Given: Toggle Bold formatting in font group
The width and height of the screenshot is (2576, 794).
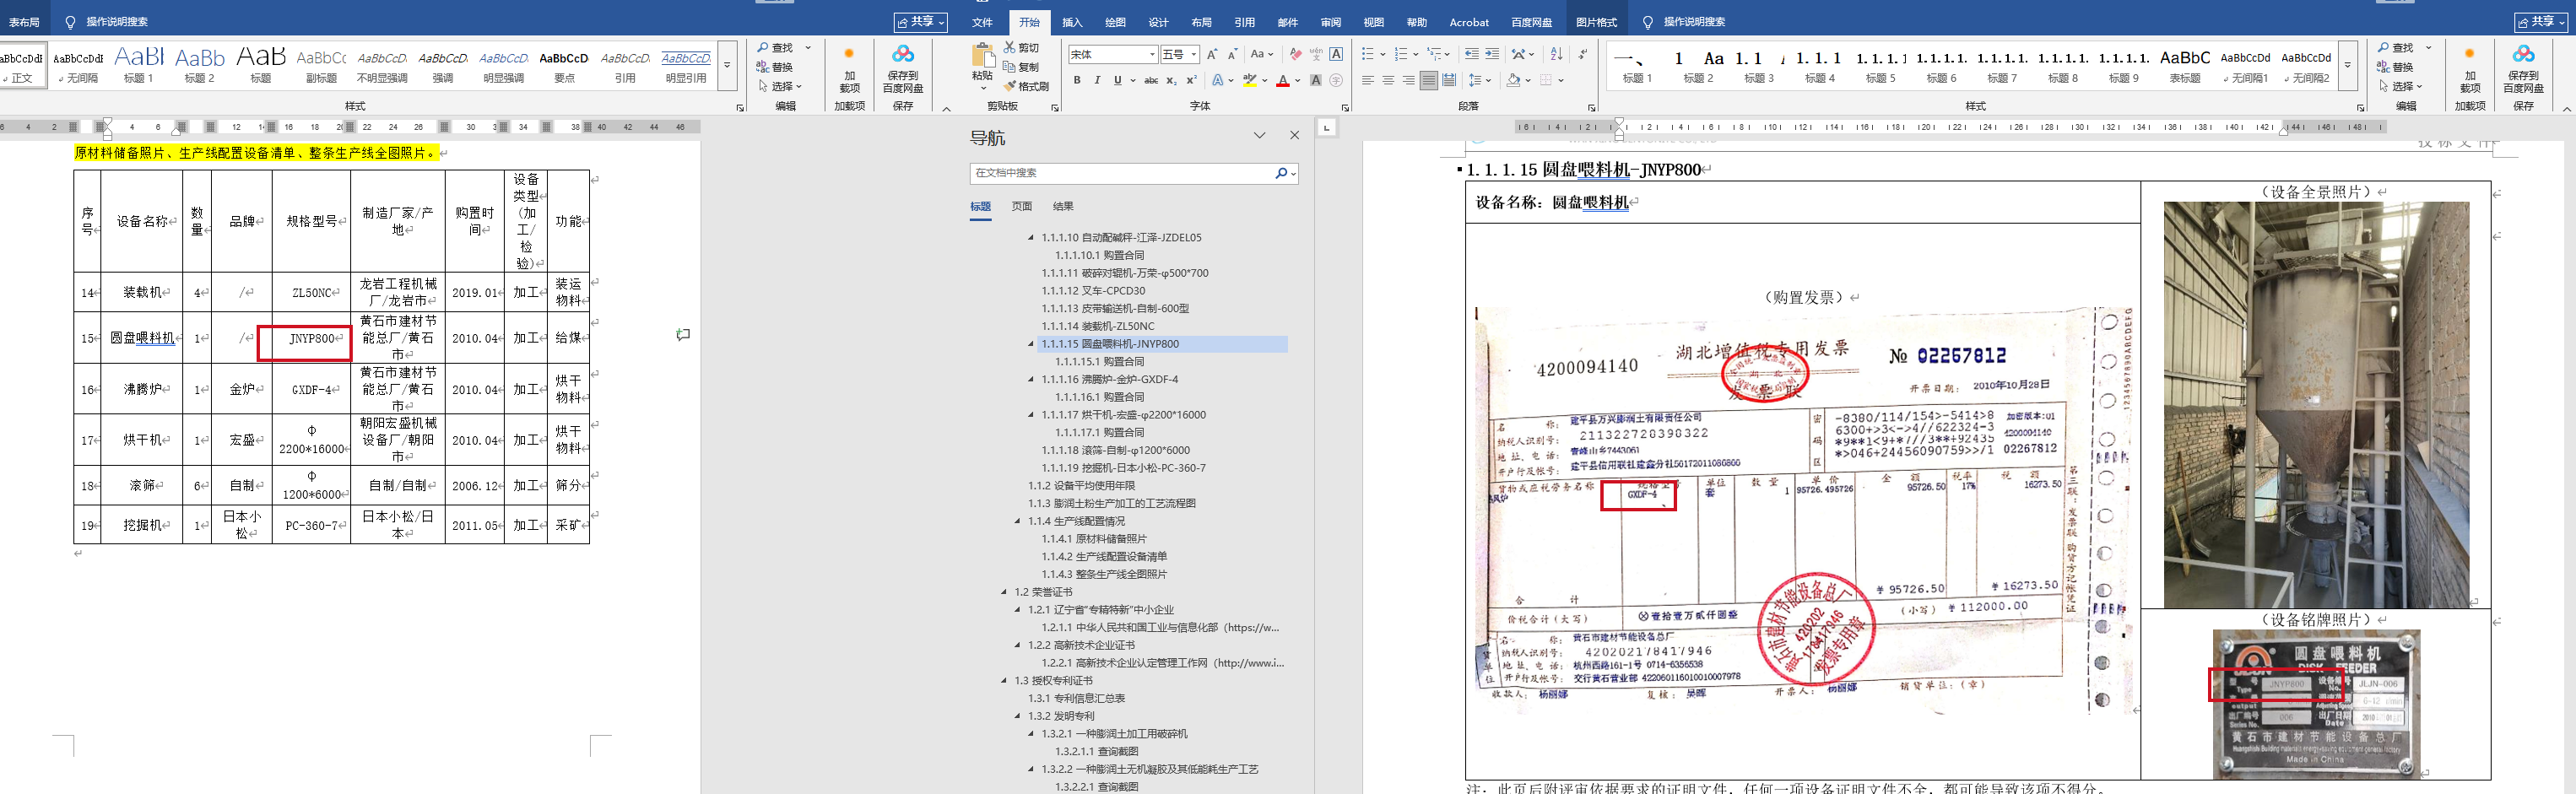Looking at the screenshot, I should click(1077, 80).
